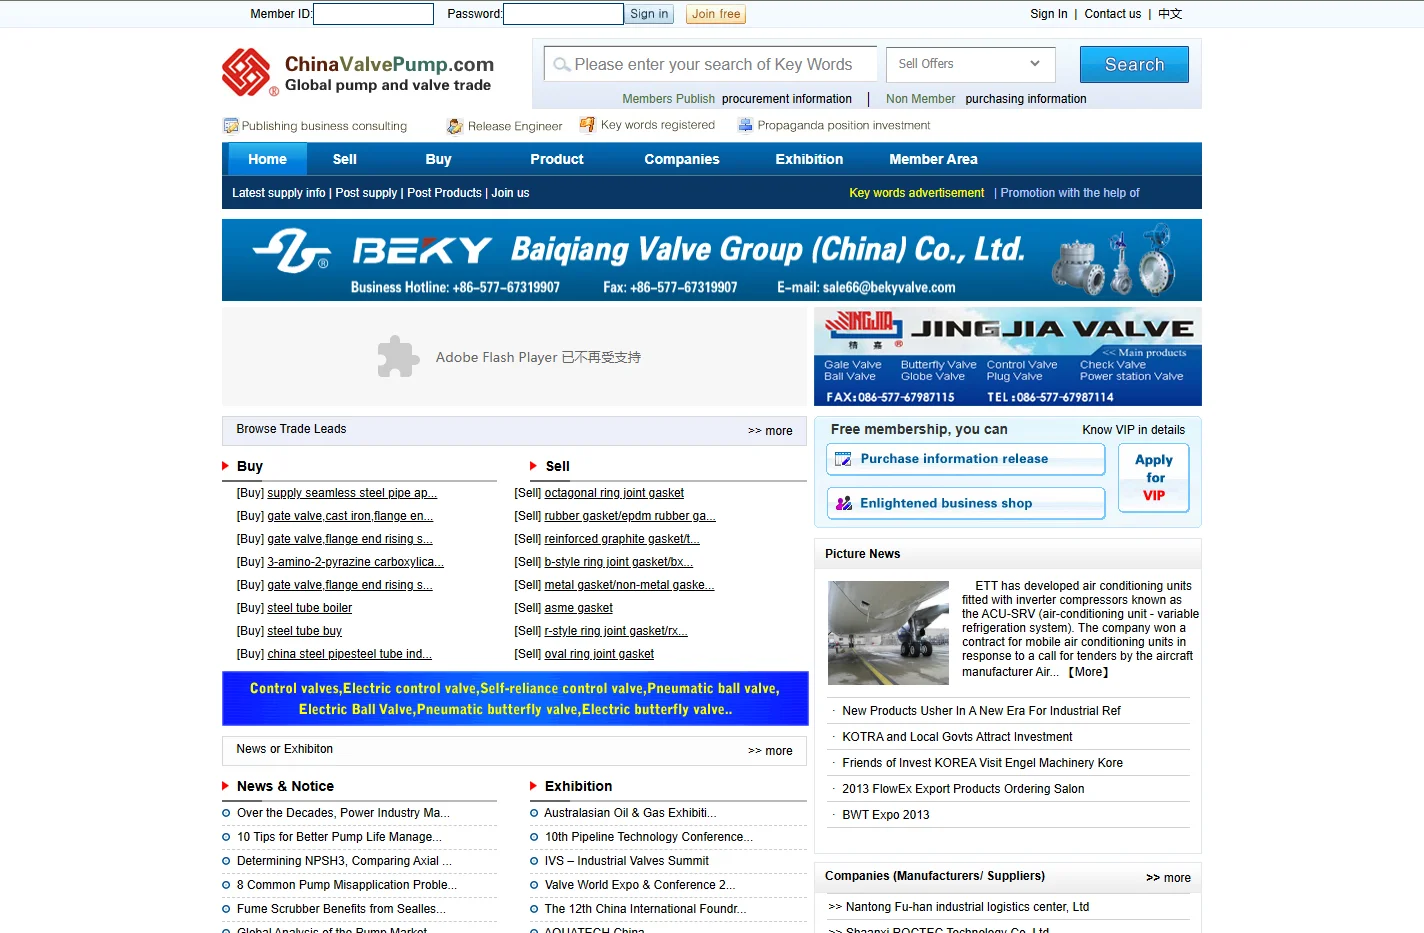Open the Join us link
The image size is (1424, 933).
pos(510,193)
